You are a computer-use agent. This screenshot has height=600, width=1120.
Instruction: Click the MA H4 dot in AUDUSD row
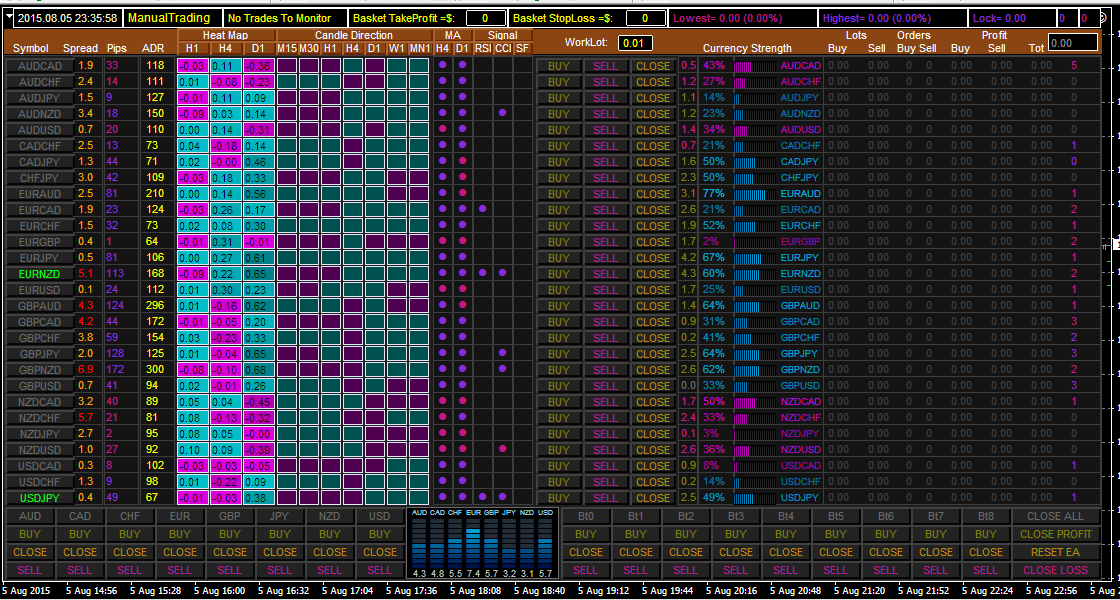(x=442, y=129)
